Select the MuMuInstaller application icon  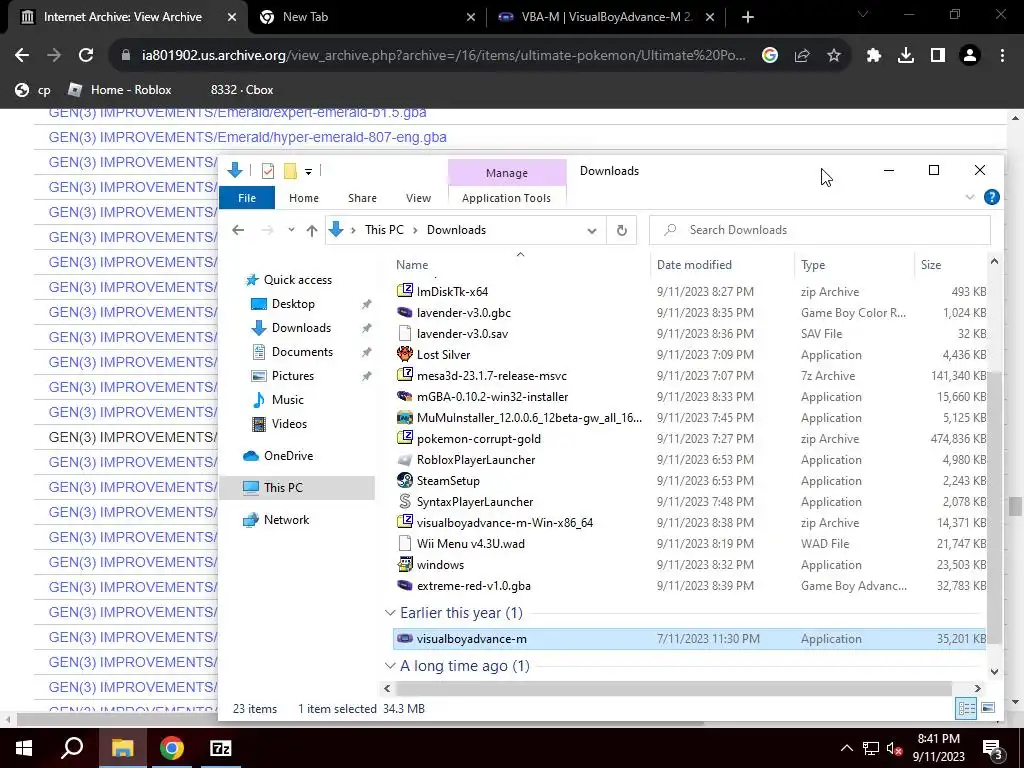tap(405, 417)
